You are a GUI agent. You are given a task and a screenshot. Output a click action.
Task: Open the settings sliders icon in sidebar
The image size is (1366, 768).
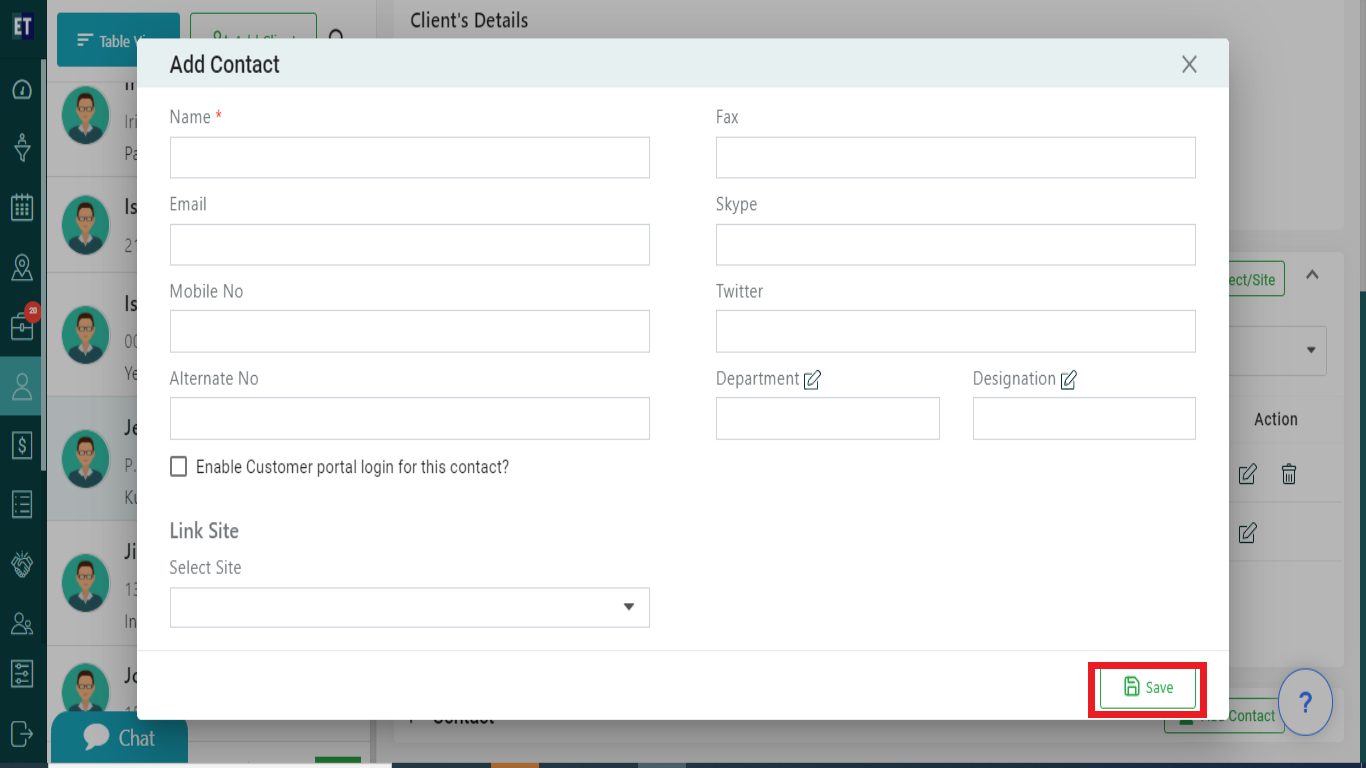tap(22, 673)
